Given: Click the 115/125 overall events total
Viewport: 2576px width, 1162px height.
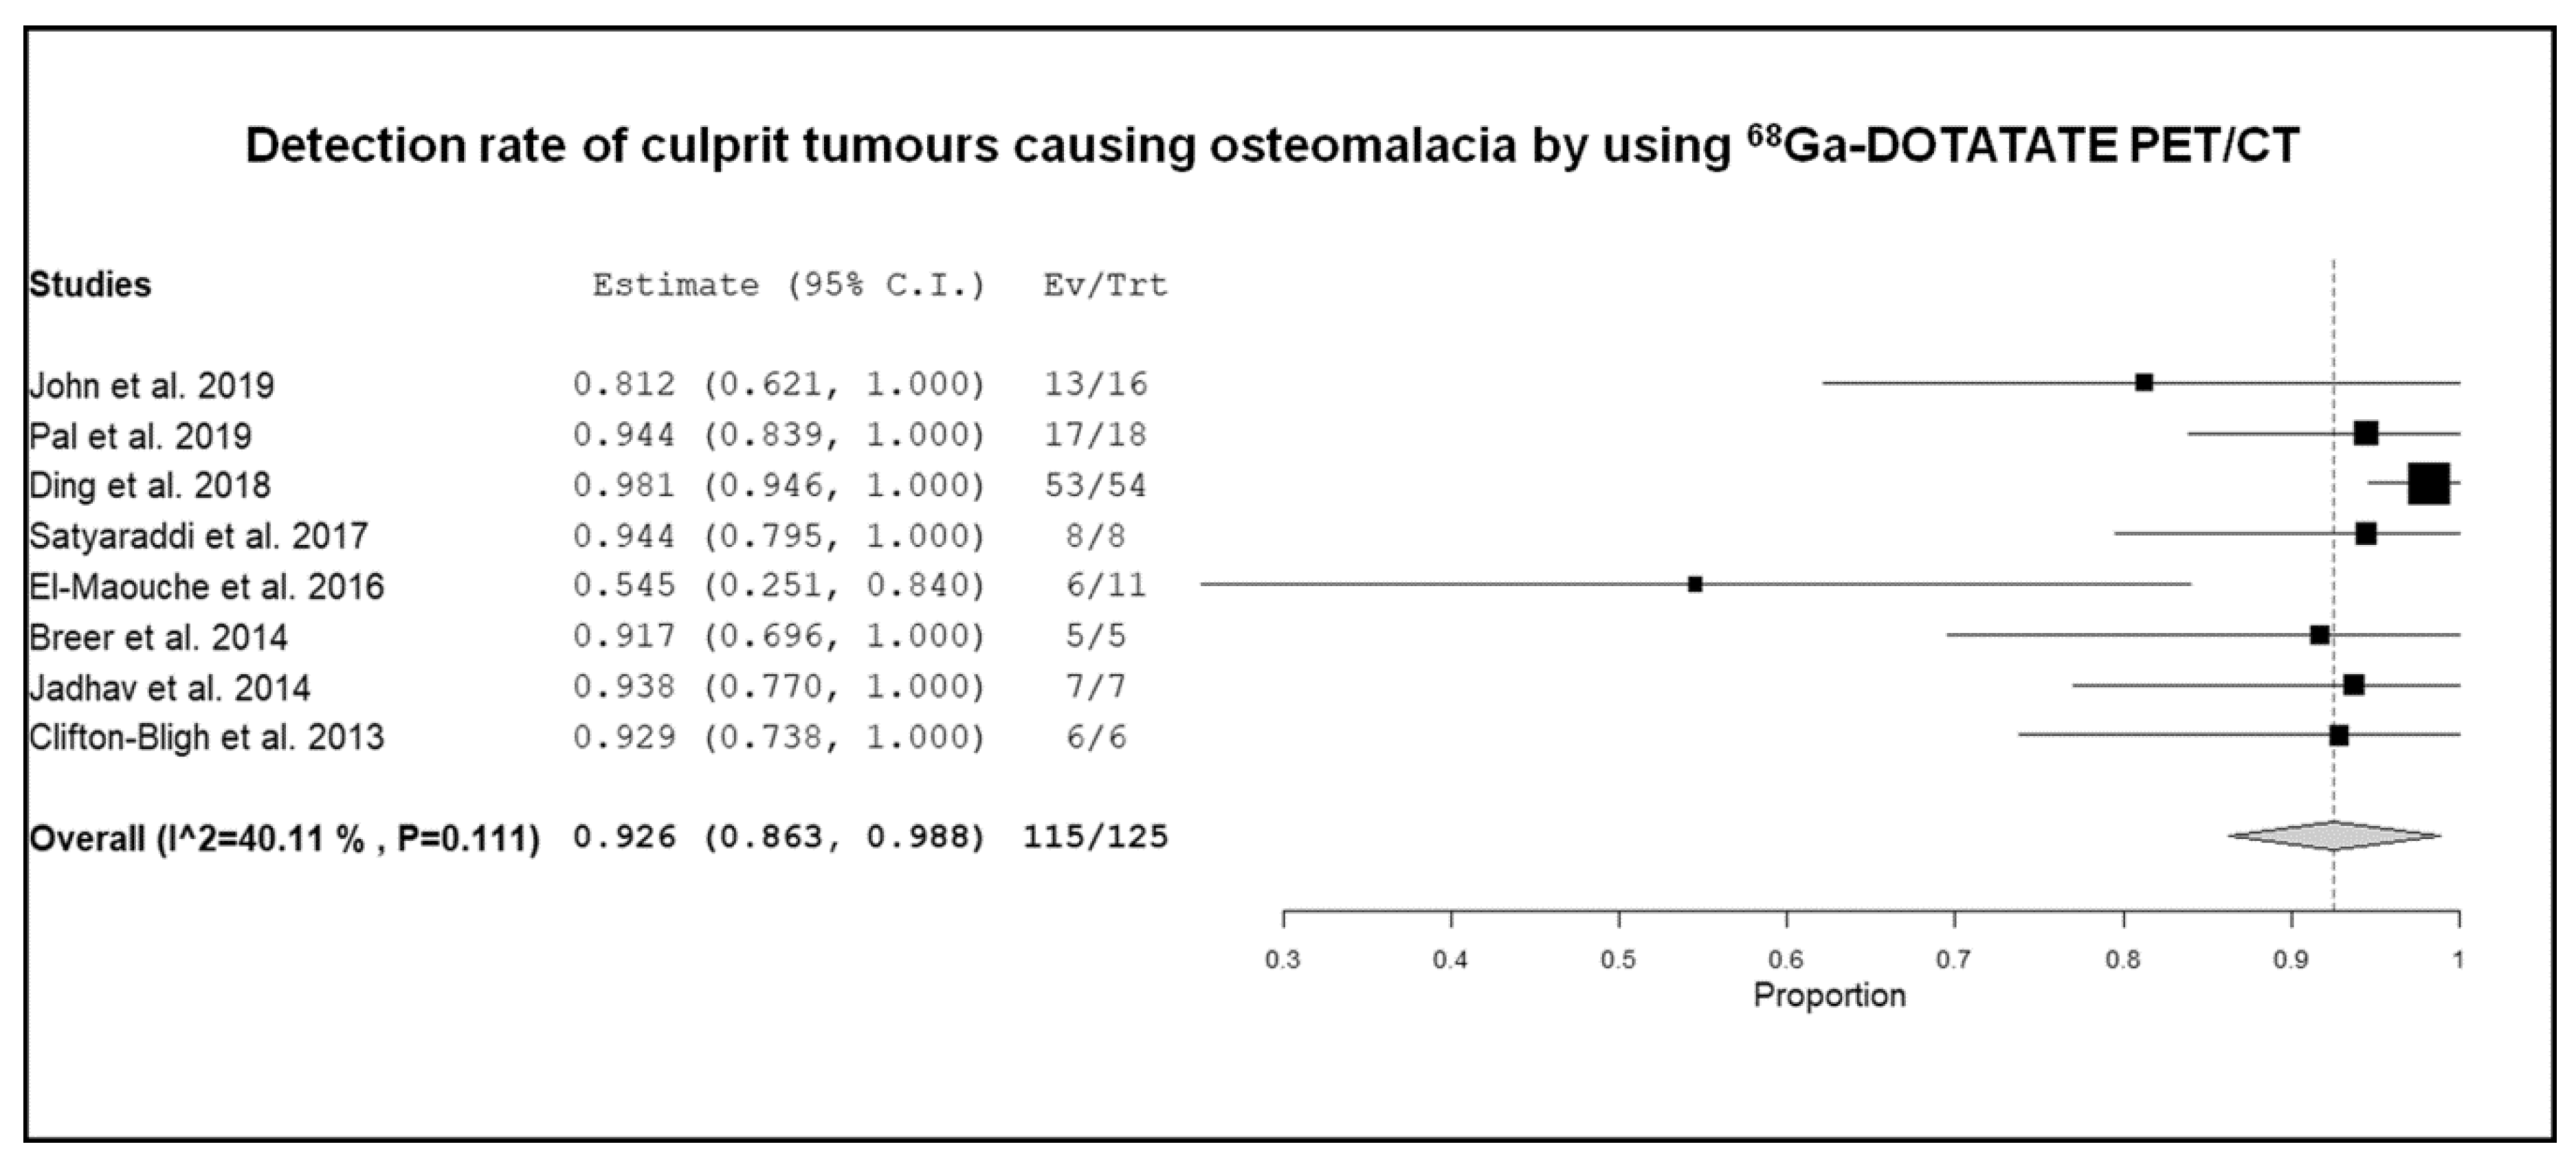Looking at the screenshot, I should (1095, 837).
